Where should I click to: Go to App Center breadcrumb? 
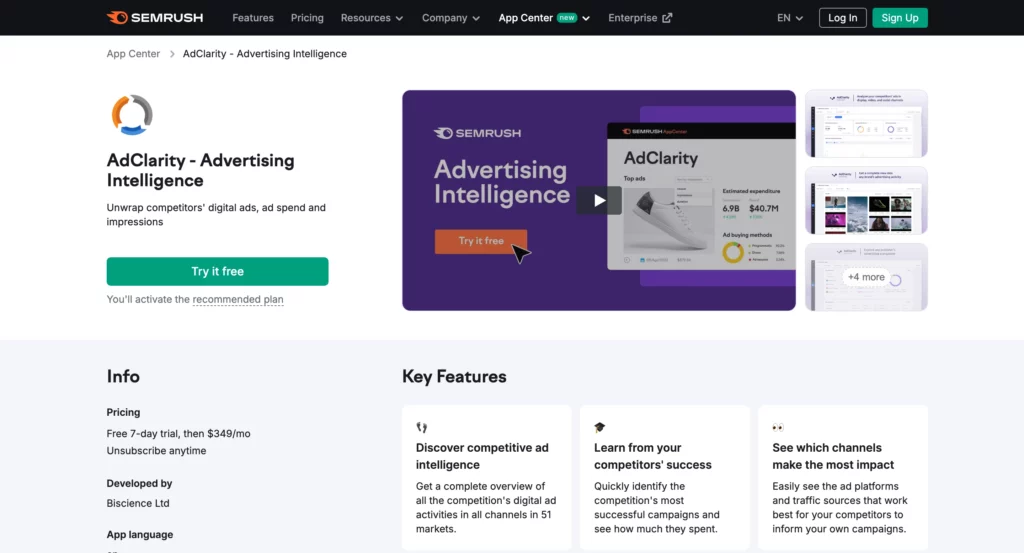point(133,54)
